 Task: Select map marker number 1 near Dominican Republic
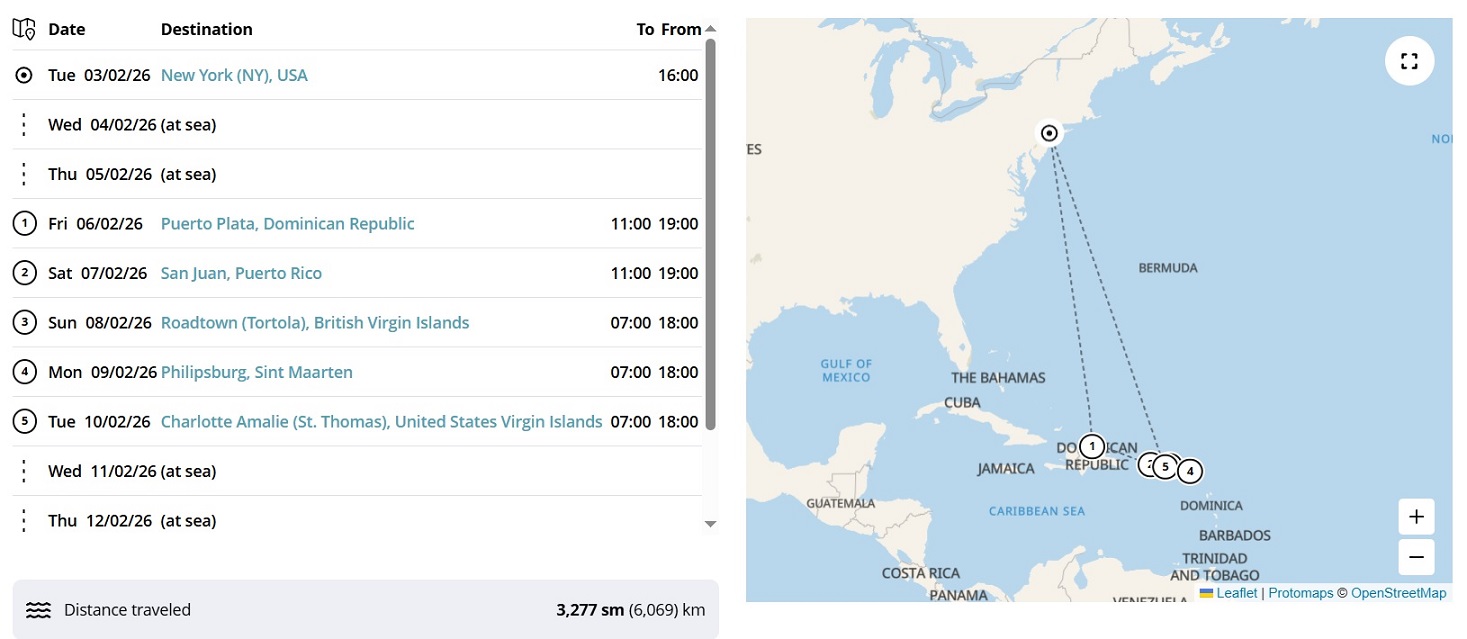pyautogui.click(x=1092, y=446)
